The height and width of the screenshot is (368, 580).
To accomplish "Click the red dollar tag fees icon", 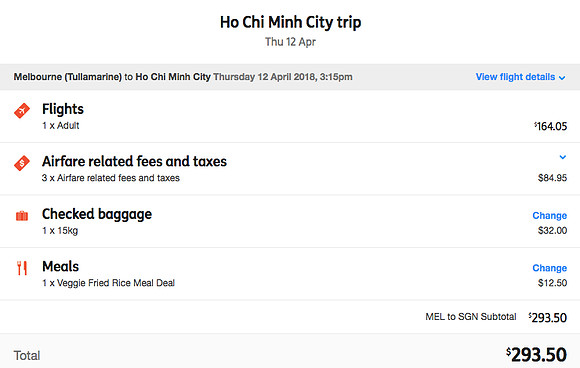I will 22,163.
